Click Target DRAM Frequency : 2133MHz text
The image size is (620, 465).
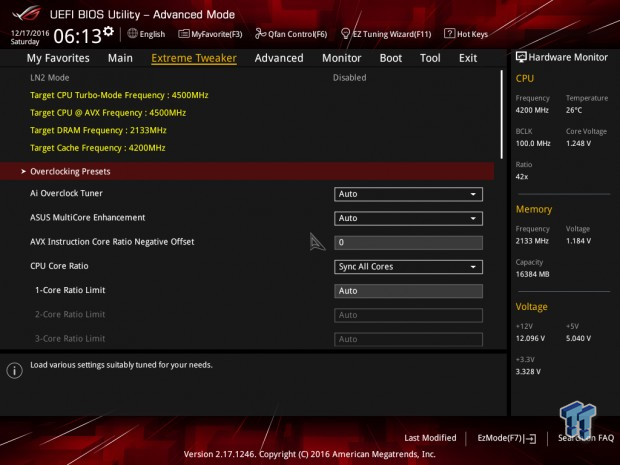coord(98,130)
